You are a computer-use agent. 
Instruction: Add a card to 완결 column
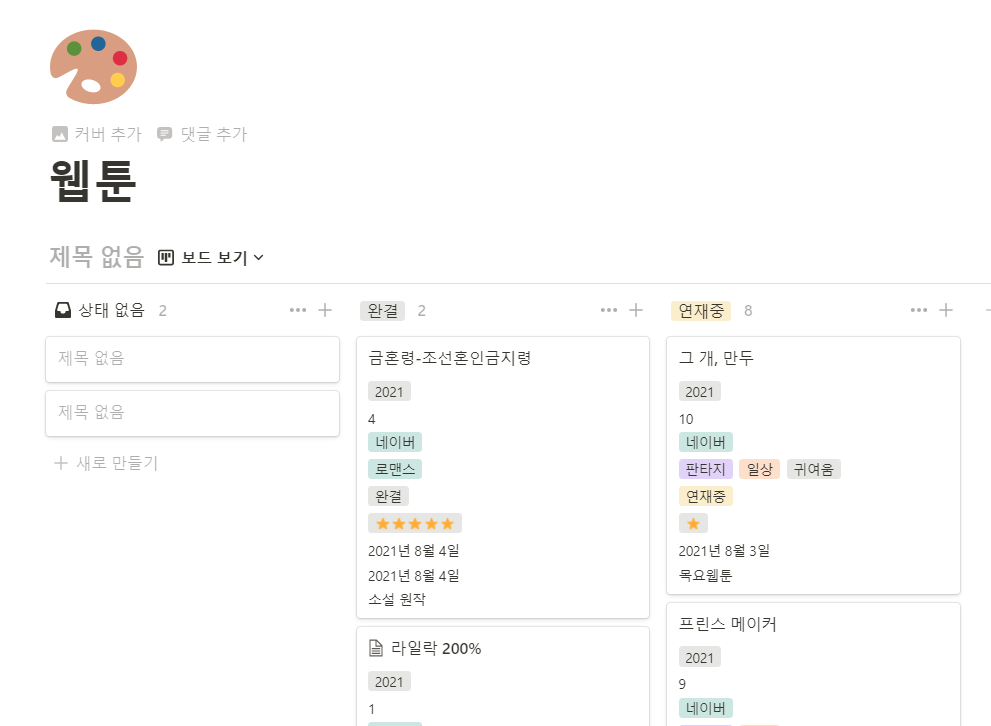[x=636, y=310]
